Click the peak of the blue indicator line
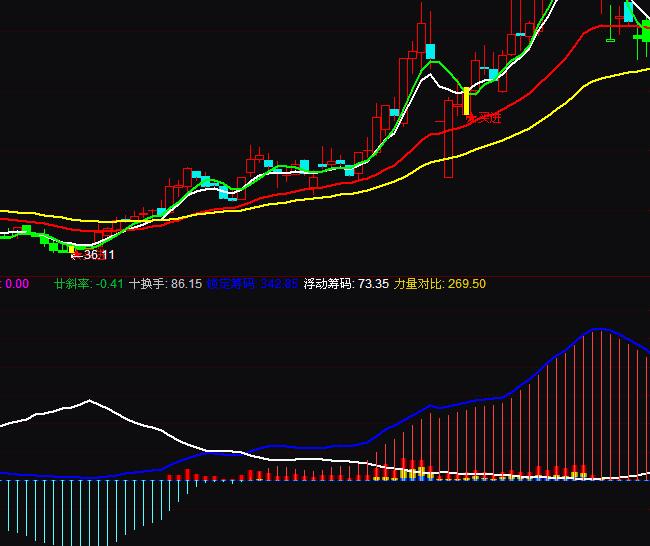This screenshot has width=650, height=546. tap(600, 328)
